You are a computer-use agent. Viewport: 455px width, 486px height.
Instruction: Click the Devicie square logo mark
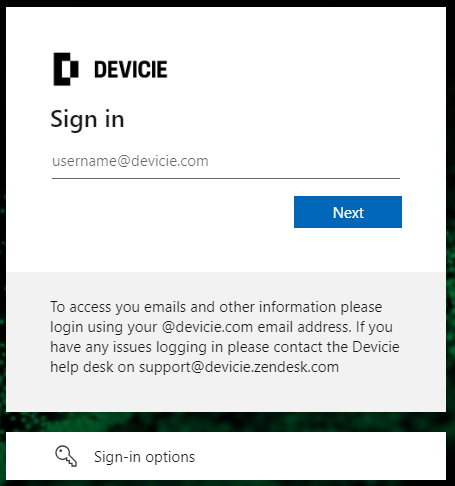(x=66, y=69)
